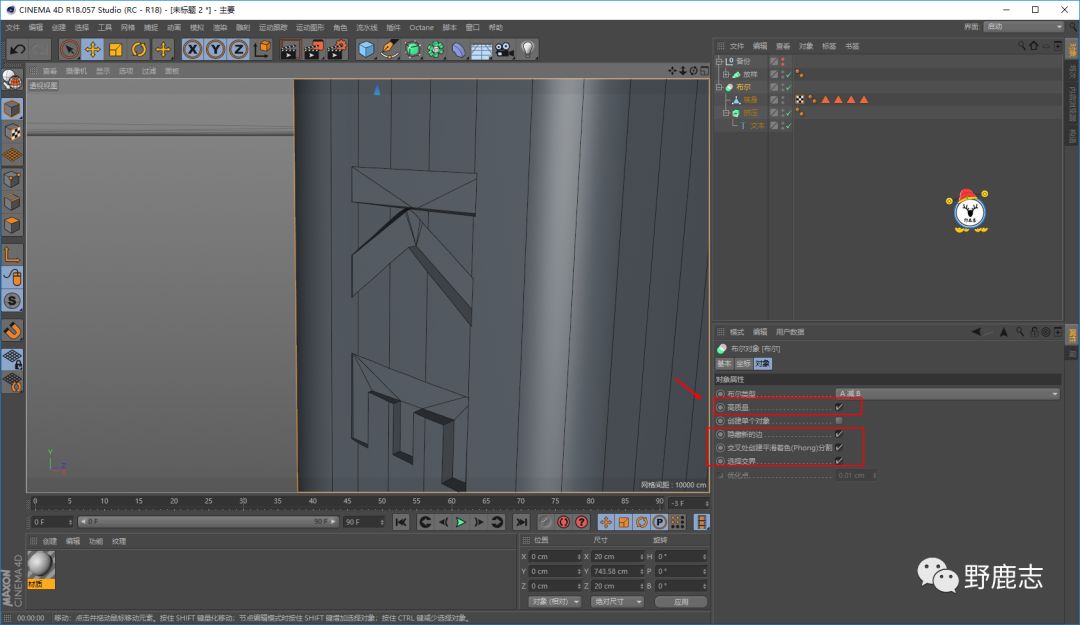Click the camera object icon
This screenshot has height=625, width=1080.
pyautogui.click(x=504, y=49)
